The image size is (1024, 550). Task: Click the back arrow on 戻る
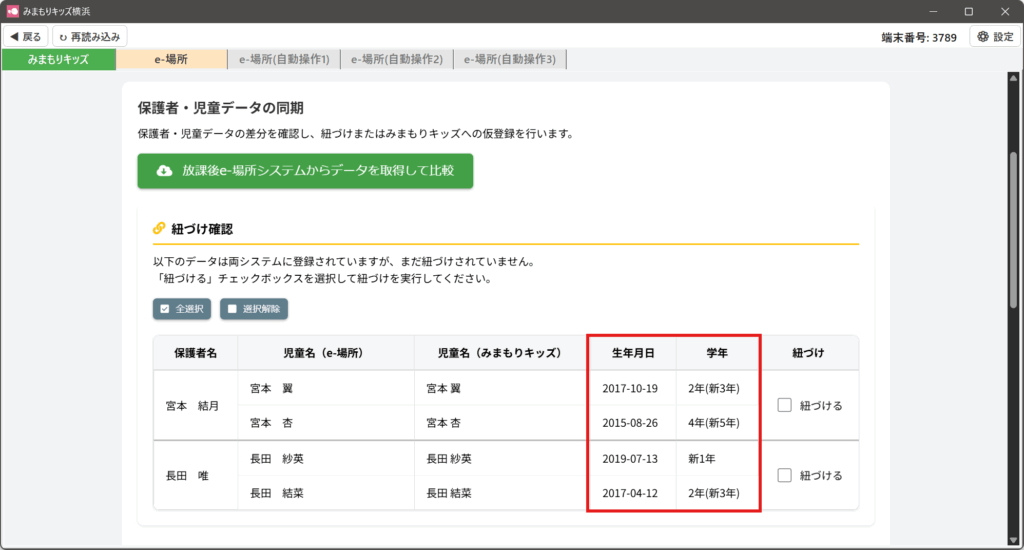click(14, 37)
